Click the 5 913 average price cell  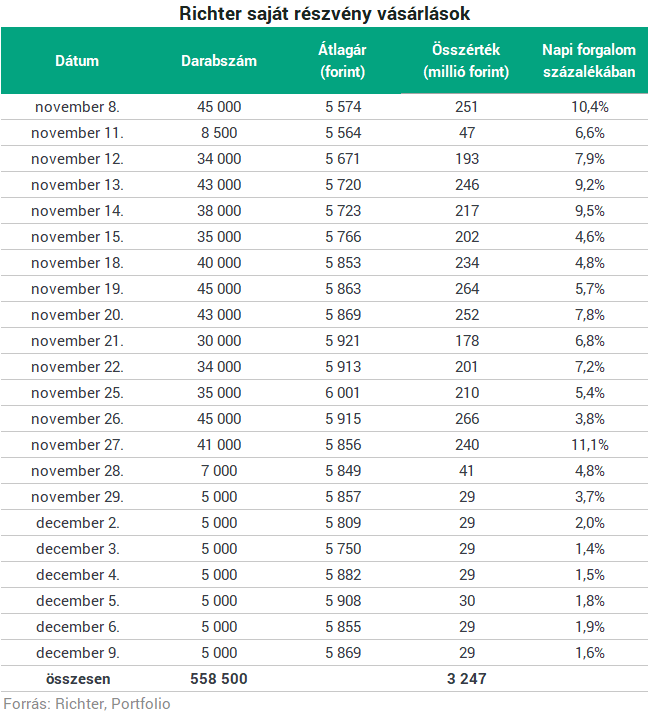point(343,367)
